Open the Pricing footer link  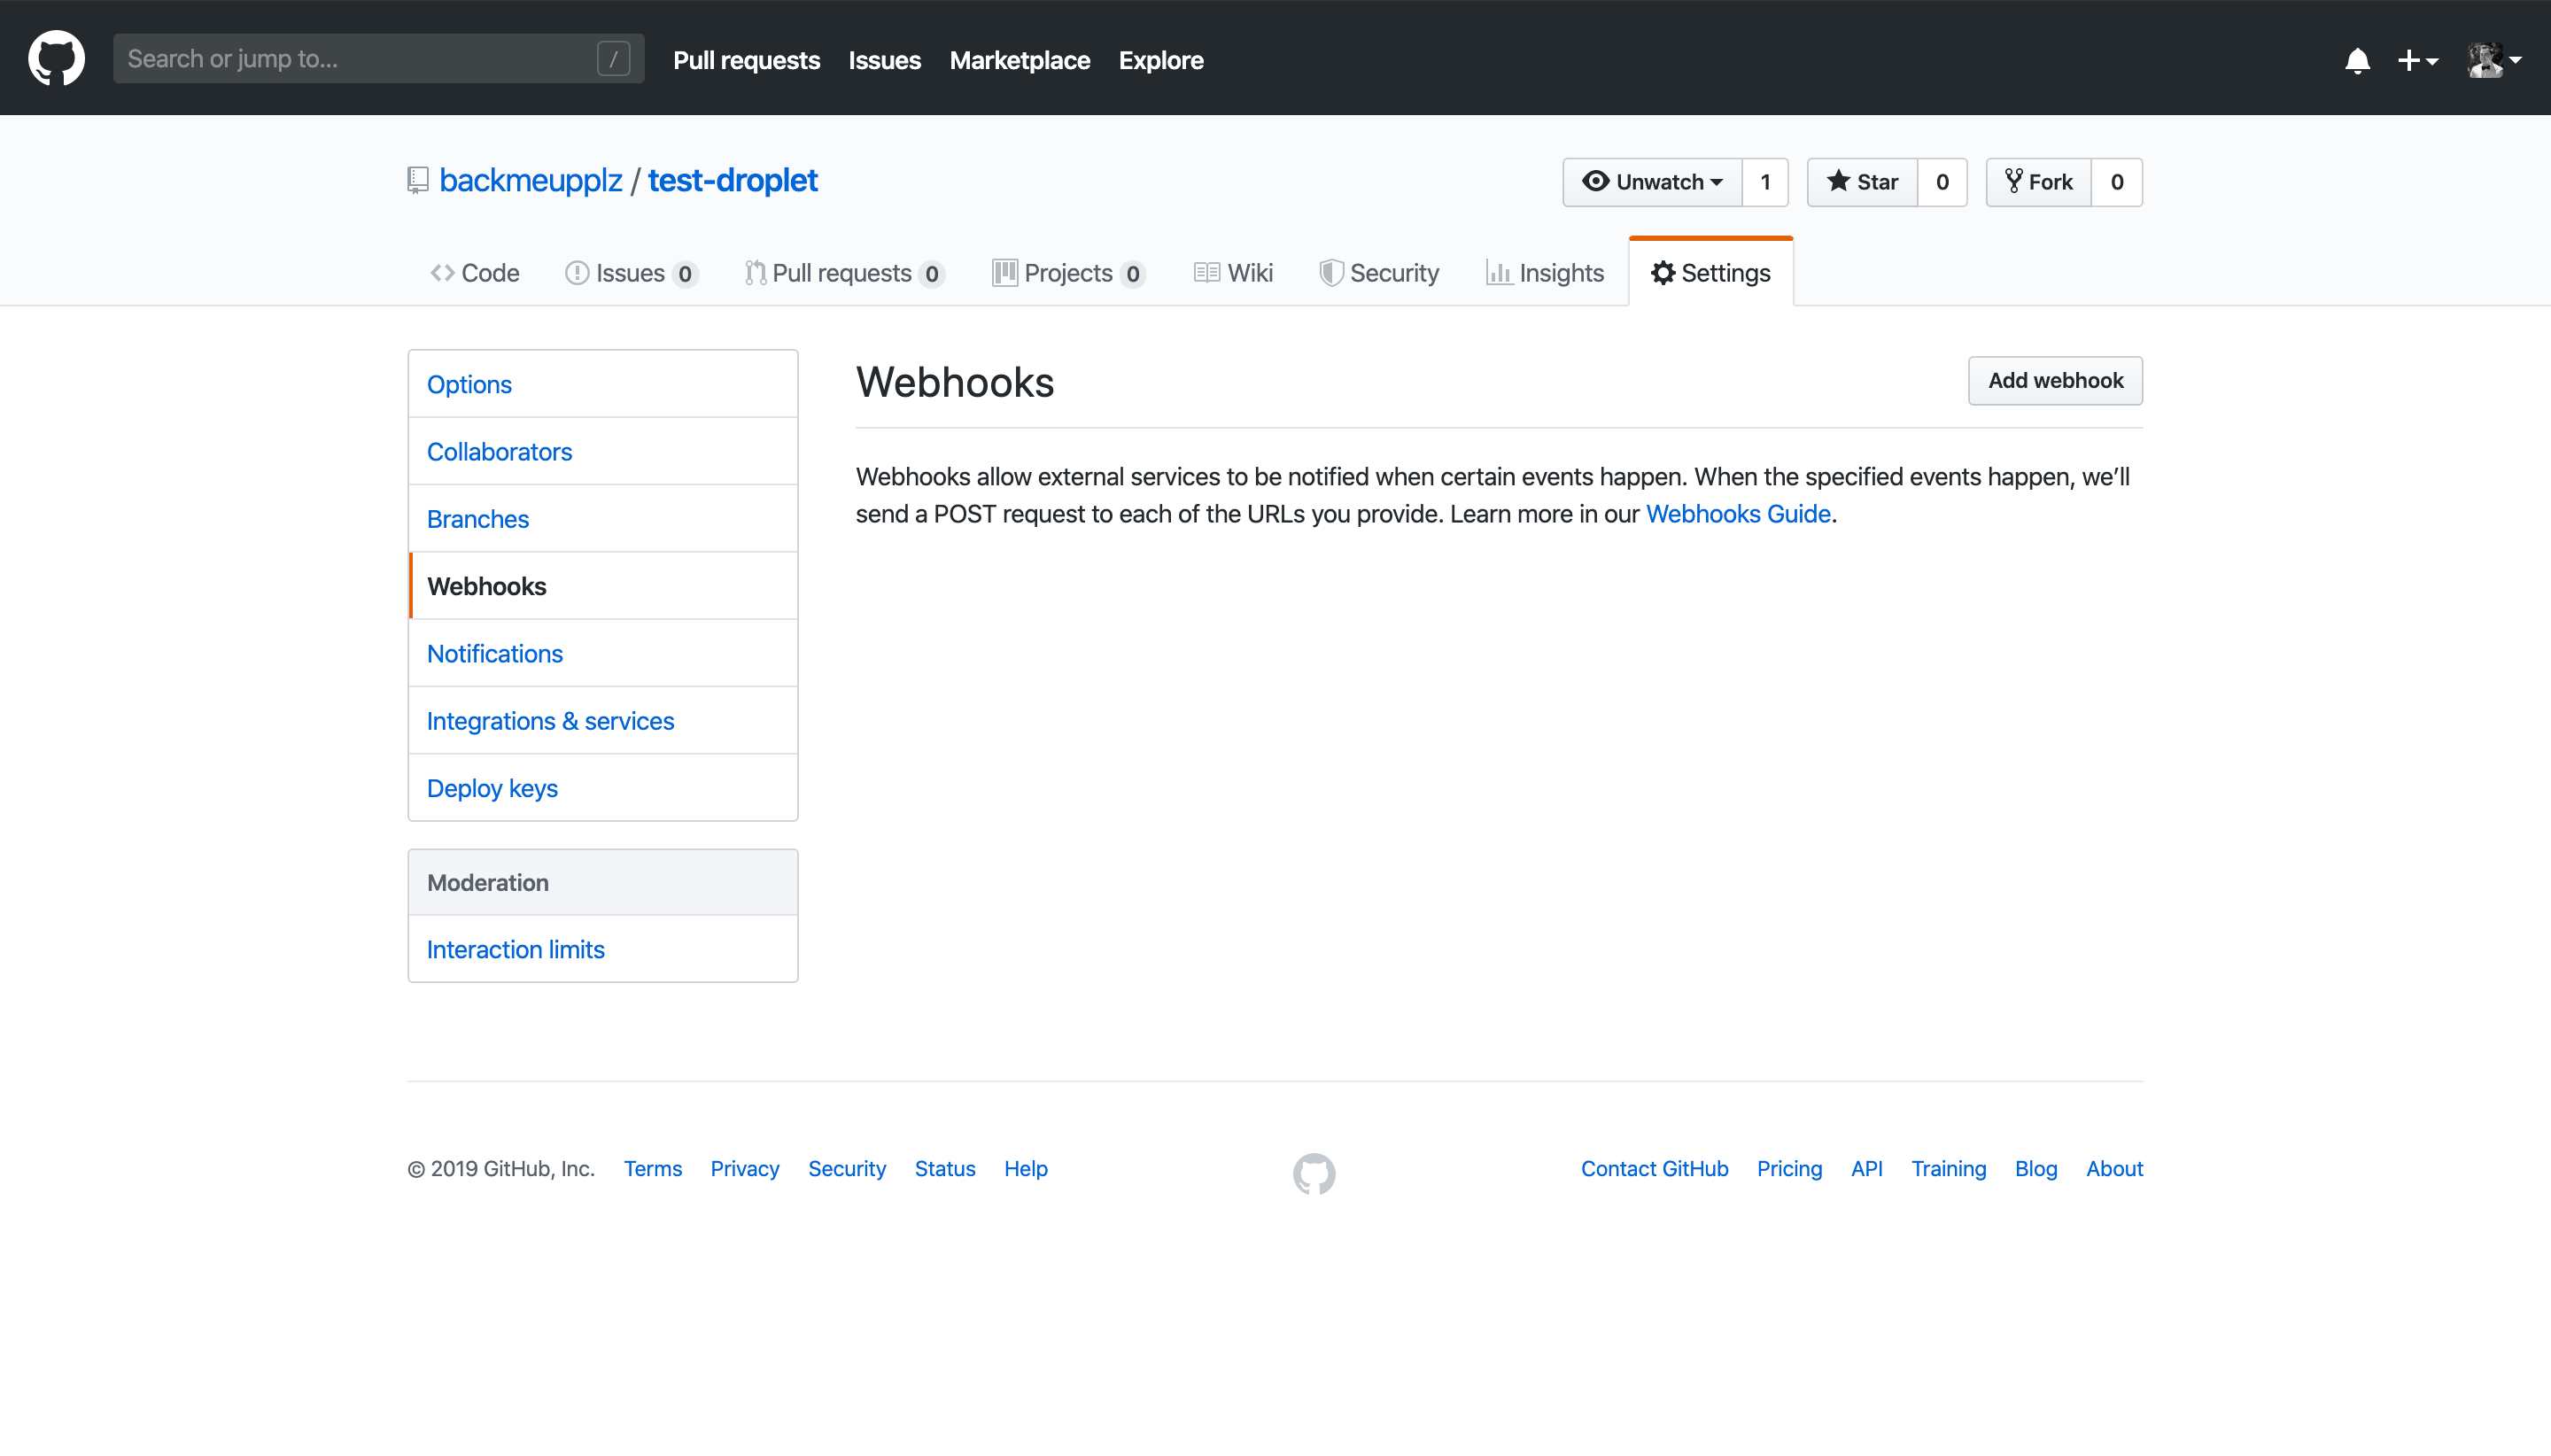click(x=1789, y=1168)
